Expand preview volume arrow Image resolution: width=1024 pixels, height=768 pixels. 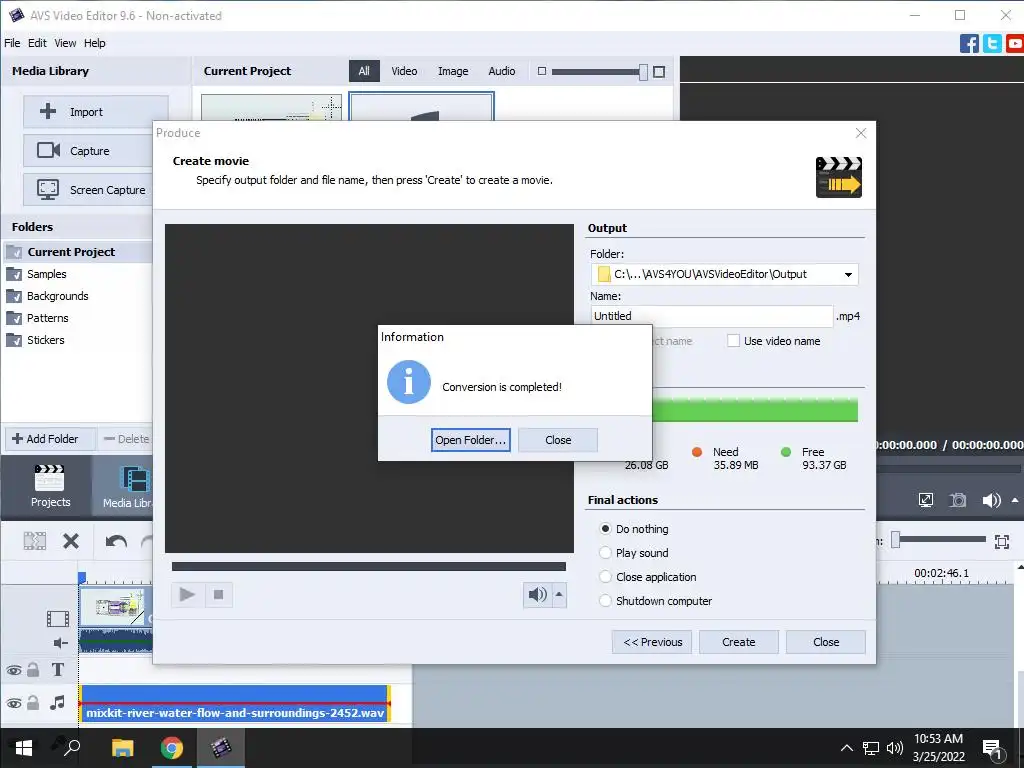[x=1015, y=500]
